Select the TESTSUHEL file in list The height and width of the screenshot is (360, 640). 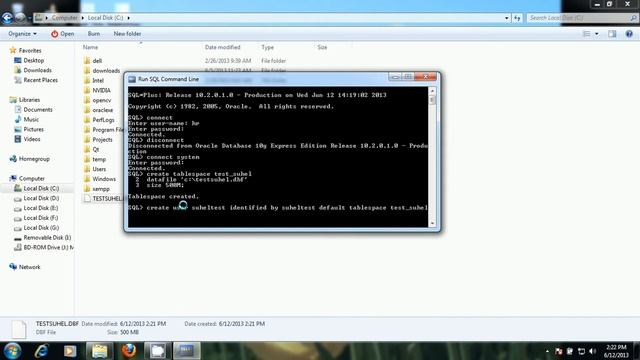click(104, 198)
